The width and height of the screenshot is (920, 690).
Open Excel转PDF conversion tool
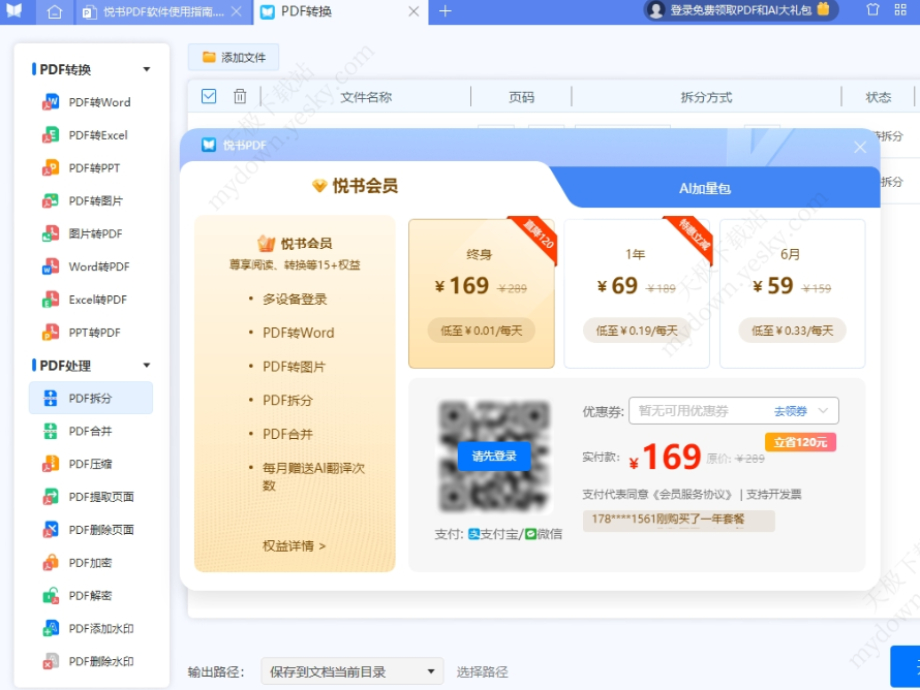[86, 299]
